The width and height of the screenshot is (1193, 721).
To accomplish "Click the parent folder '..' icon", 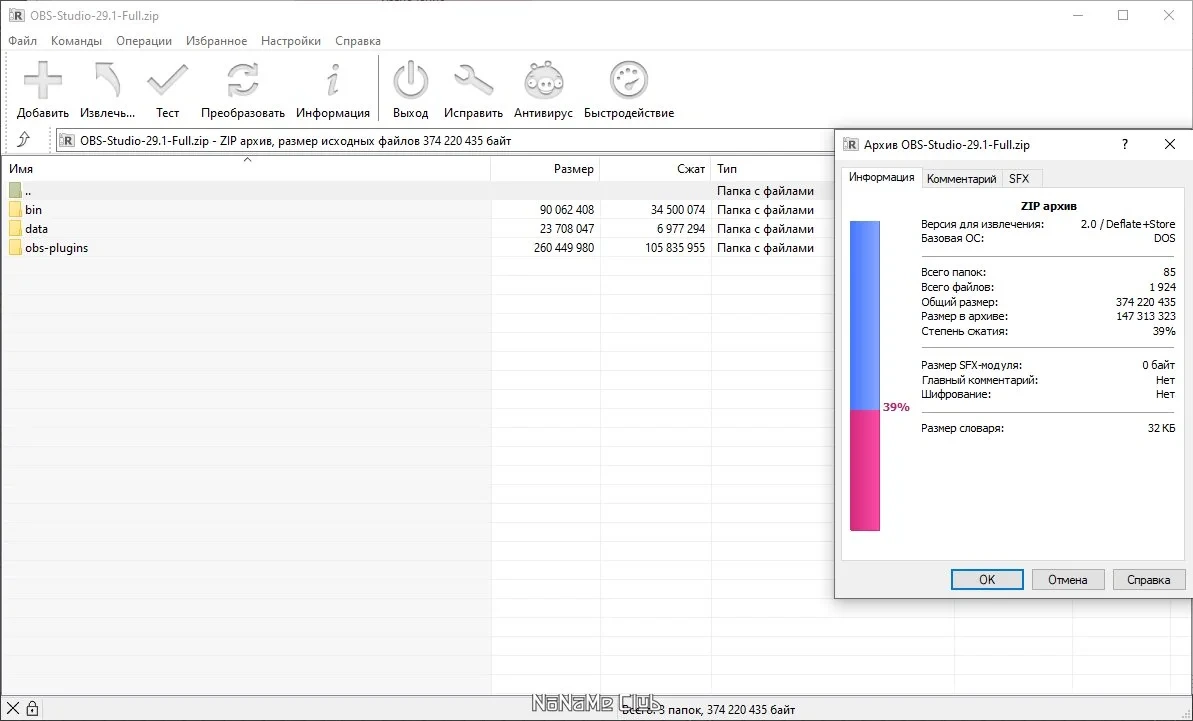I will point(15,191).
